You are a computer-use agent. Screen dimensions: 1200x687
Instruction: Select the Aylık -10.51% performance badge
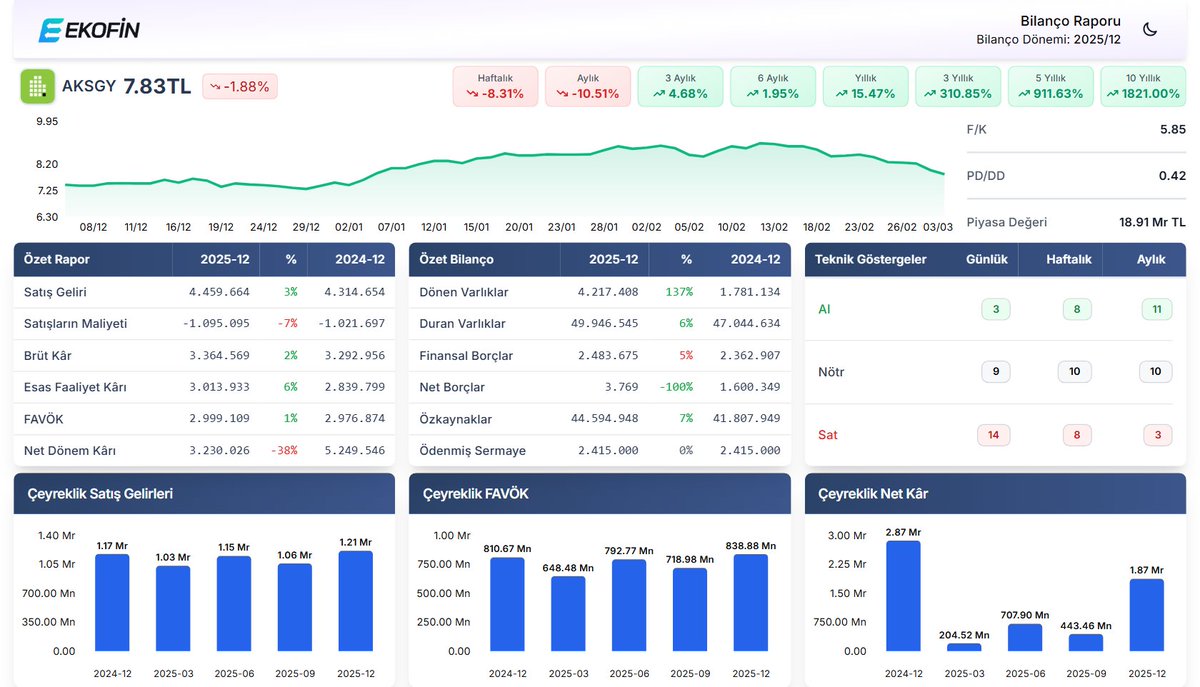tap(588, 86)
